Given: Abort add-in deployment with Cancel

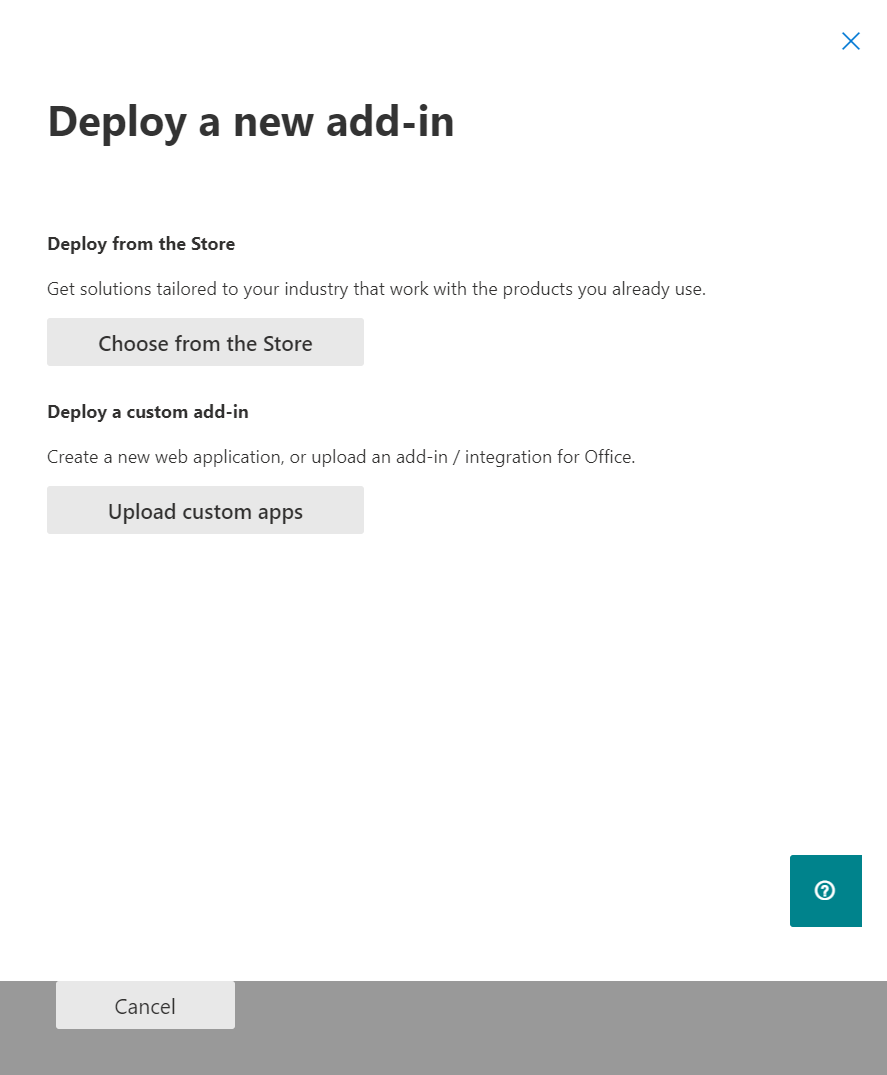Looking at the screenshot, I should click(x=145, y=1006).
